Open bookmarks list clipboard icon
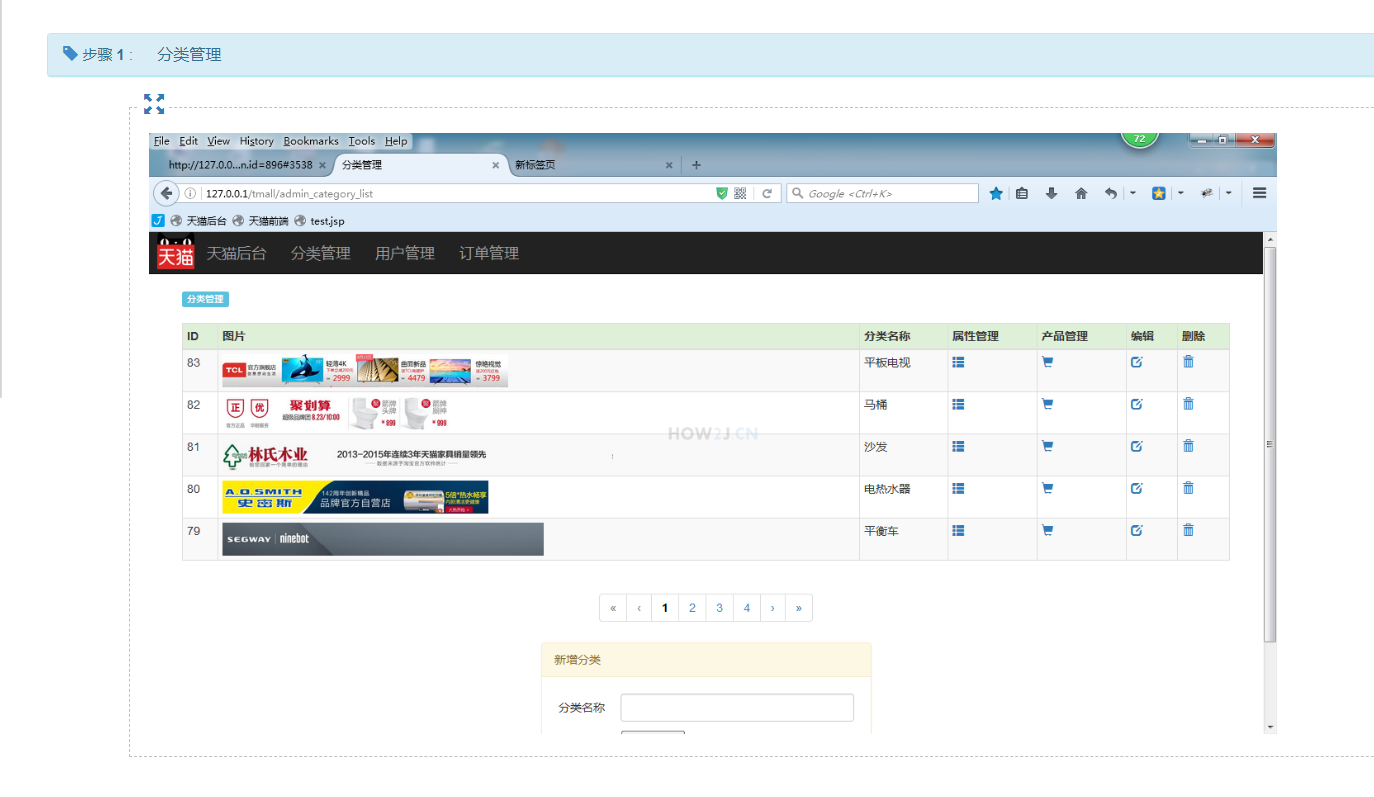 pos(1021,193)
